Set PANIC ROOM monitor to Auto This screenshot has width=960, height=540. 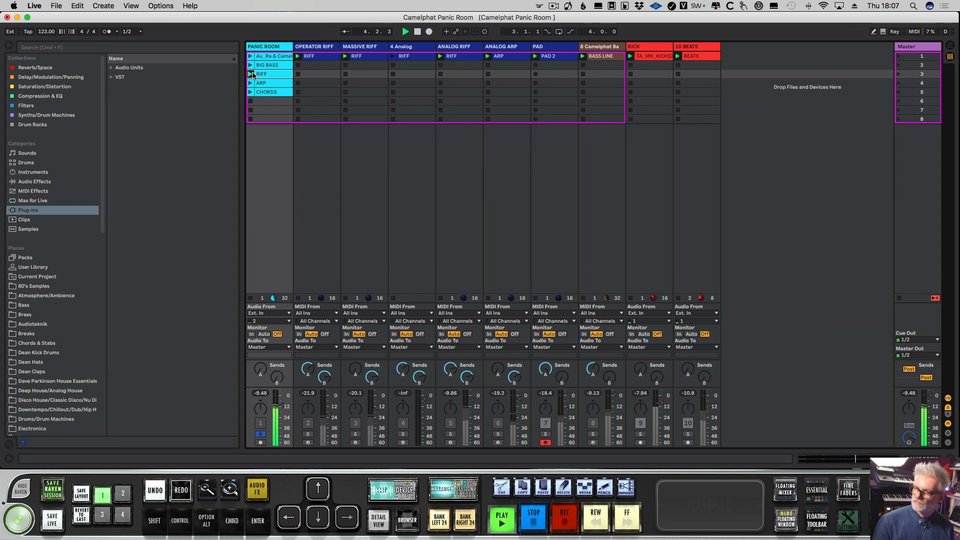click(264, 334)
